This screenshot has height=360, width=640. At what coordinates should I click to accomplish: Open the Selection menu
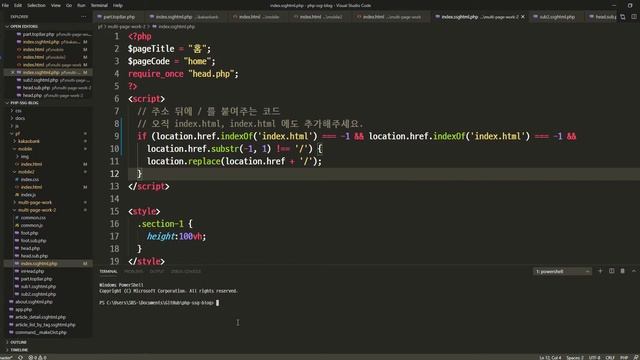36,5
